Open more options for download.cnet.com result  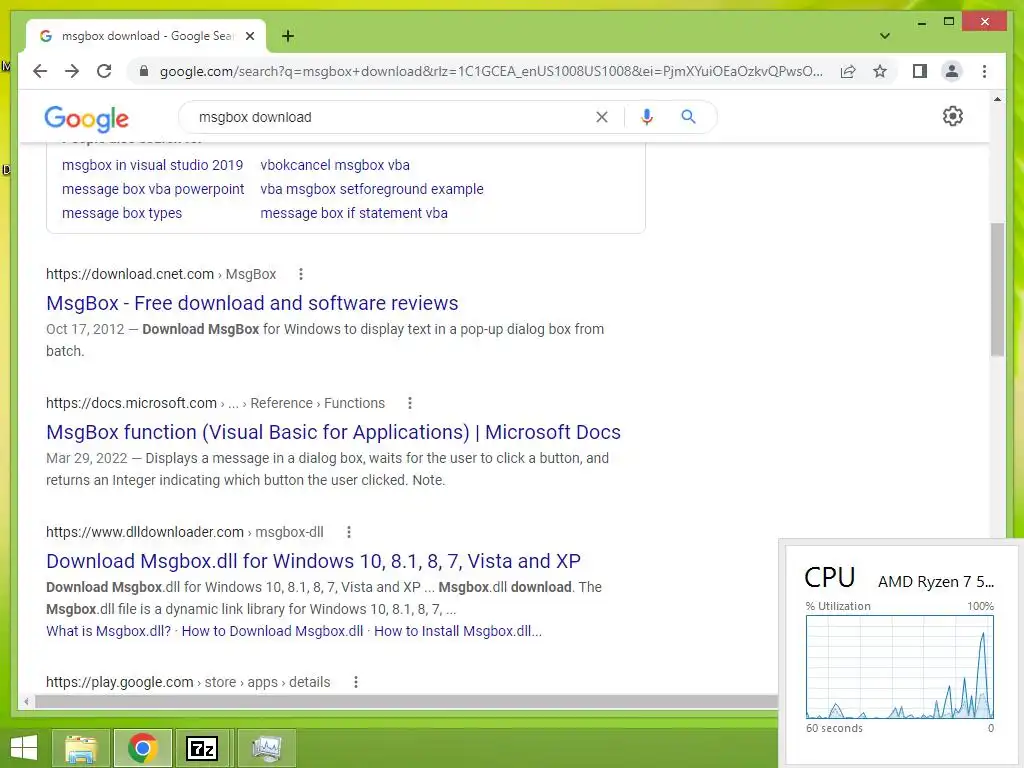300,274
